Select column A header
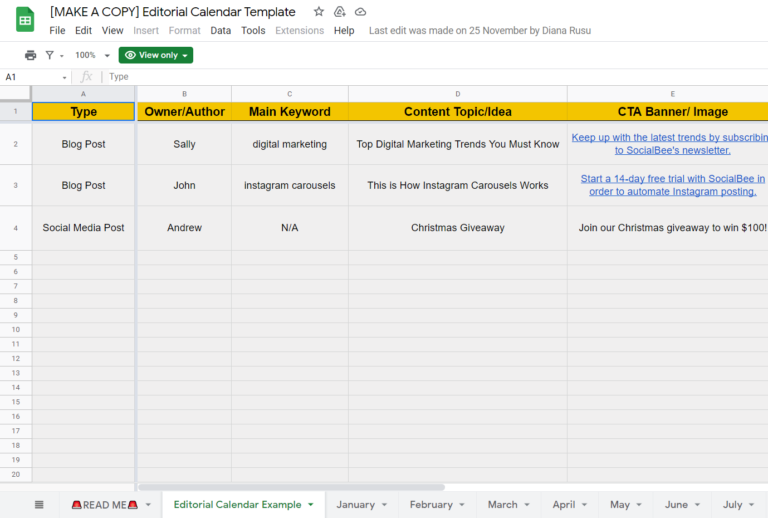The width and height of the screenshot is (768, 518). [x=83, y=94]
